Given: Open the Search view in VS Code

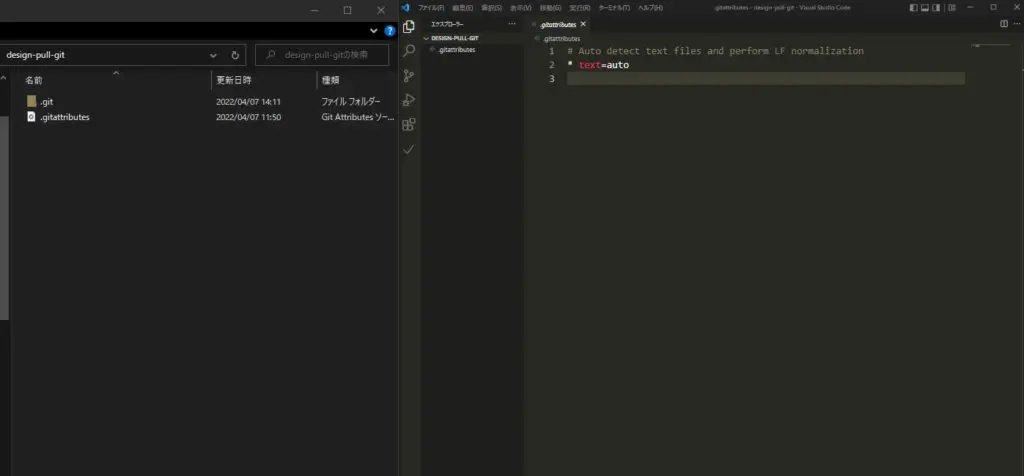Looking at the screenshot, I should [x=409, y=51].
